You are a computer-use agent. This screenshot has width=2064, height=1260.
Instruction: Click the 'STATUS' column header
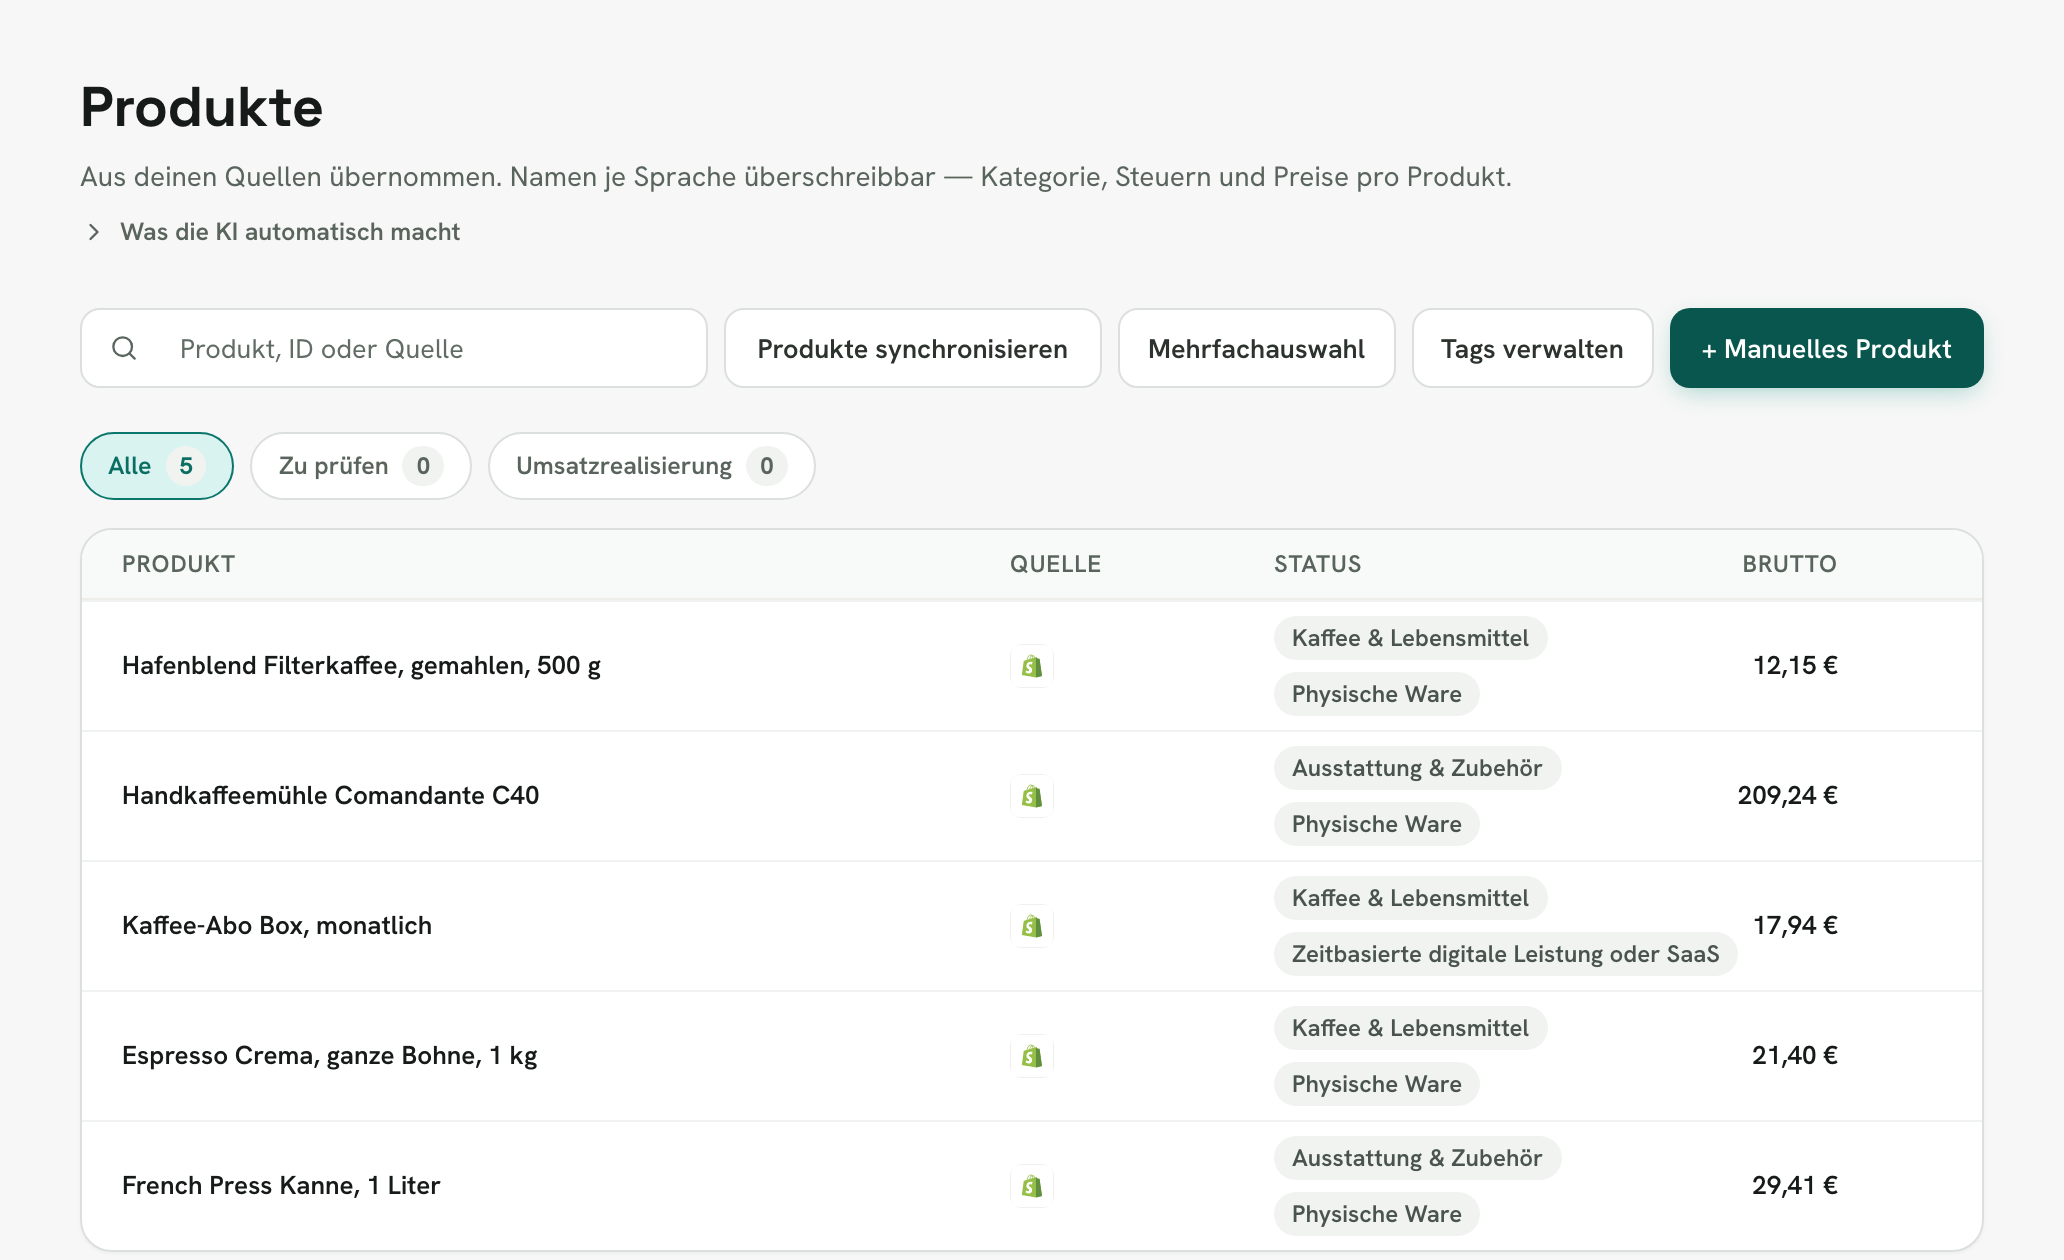pyautogui.click(x=1318, y=564)
